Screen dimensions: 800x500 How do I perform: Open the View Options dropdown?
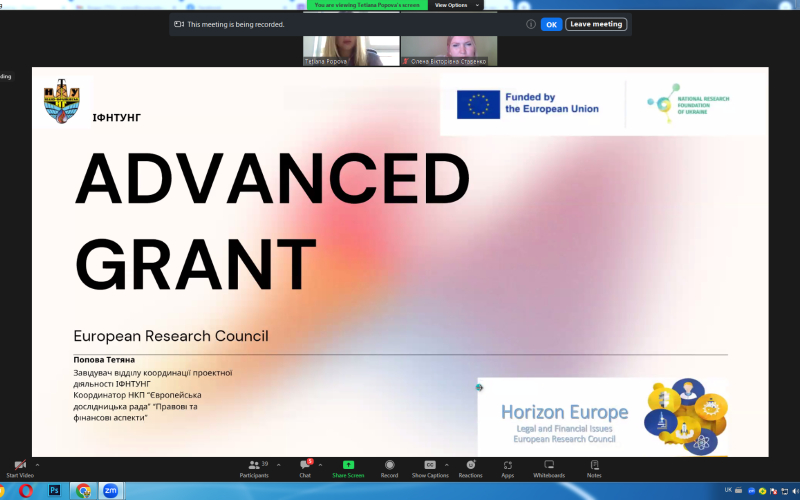tap(457, 5)
